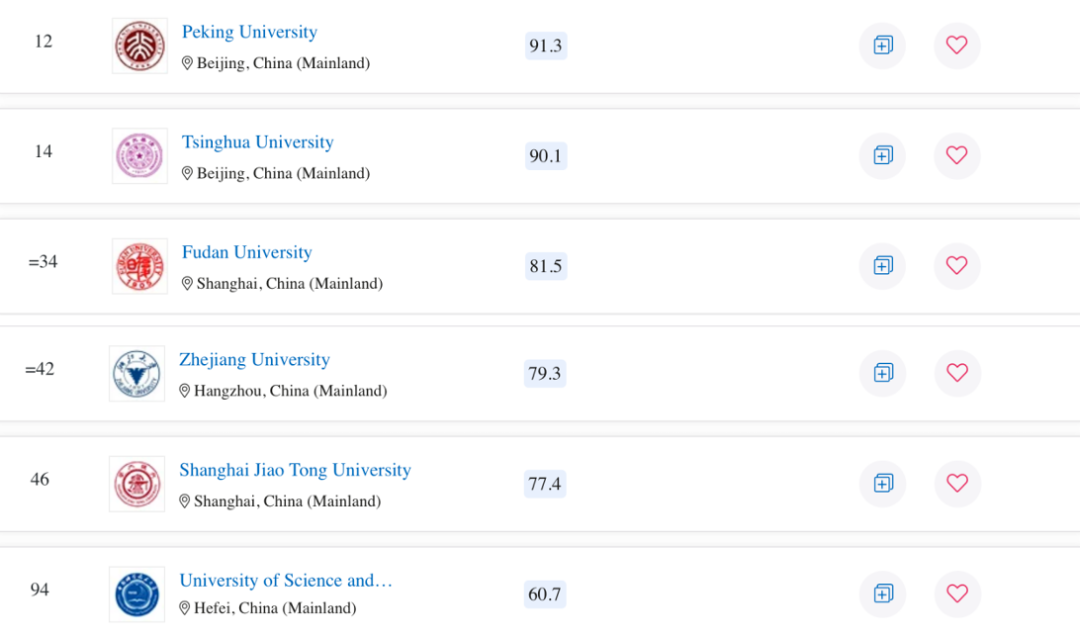
Task: Favorite Peking University with heart icon
Action: 957,45
